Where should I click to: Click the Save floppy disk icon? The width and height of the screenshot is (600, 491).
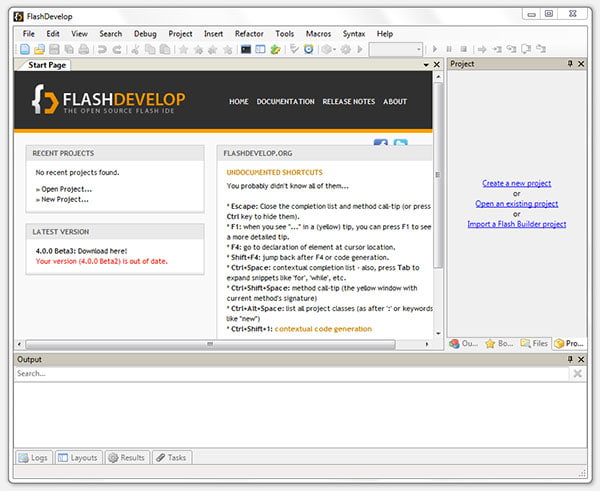point(54,49)
